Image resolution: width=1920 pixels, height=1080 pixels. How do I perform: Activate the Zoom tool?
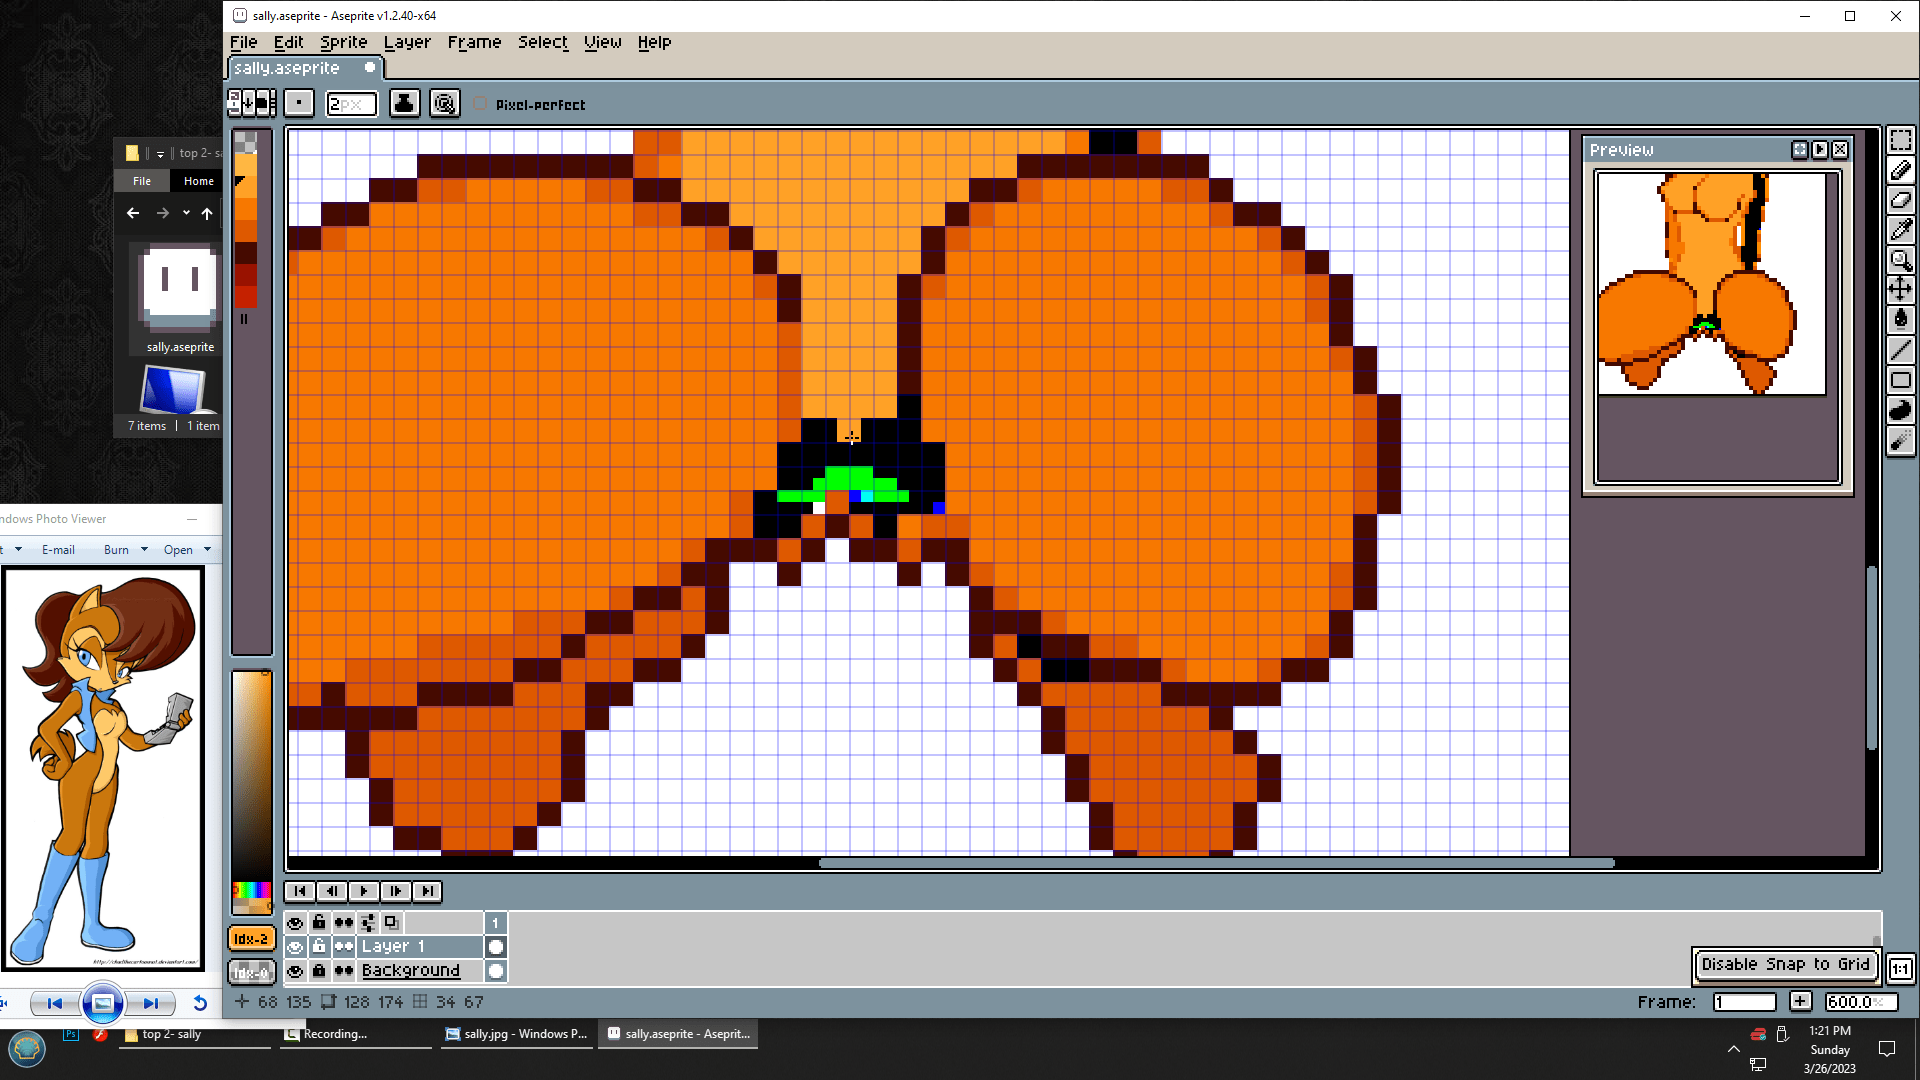pos(1900,260)
